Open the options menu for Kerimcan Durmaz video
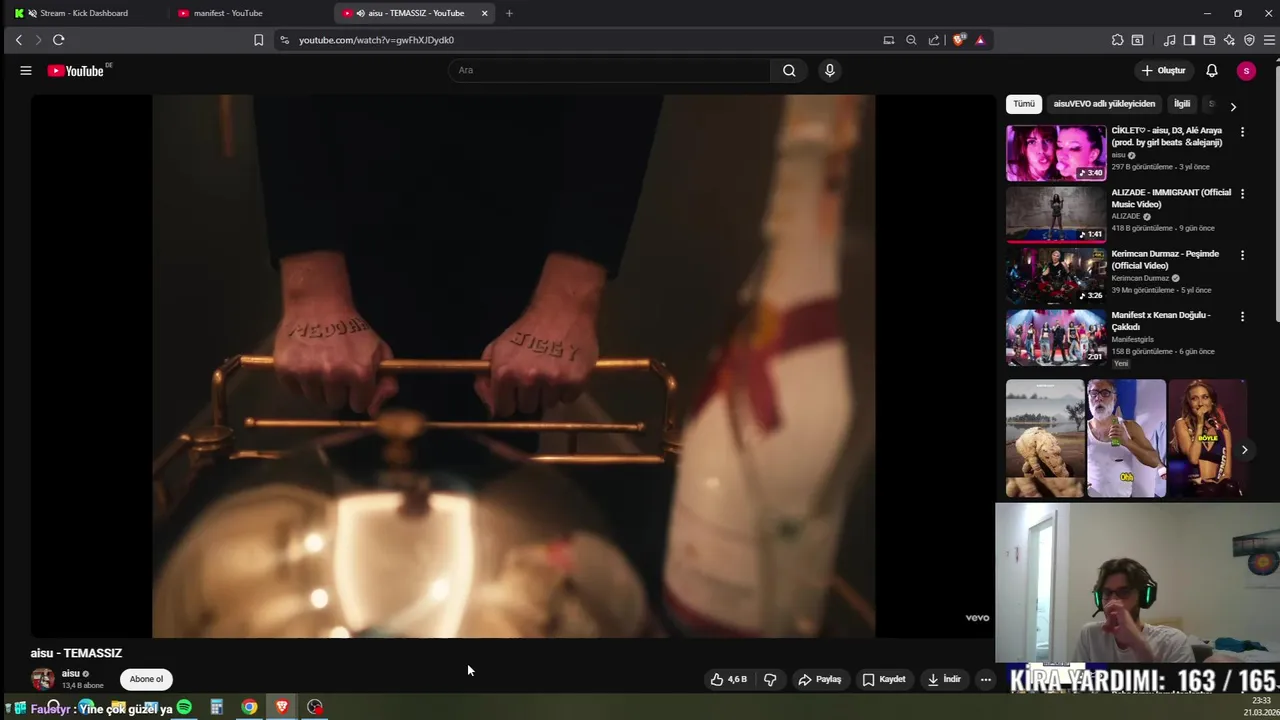 (1242, 255)
